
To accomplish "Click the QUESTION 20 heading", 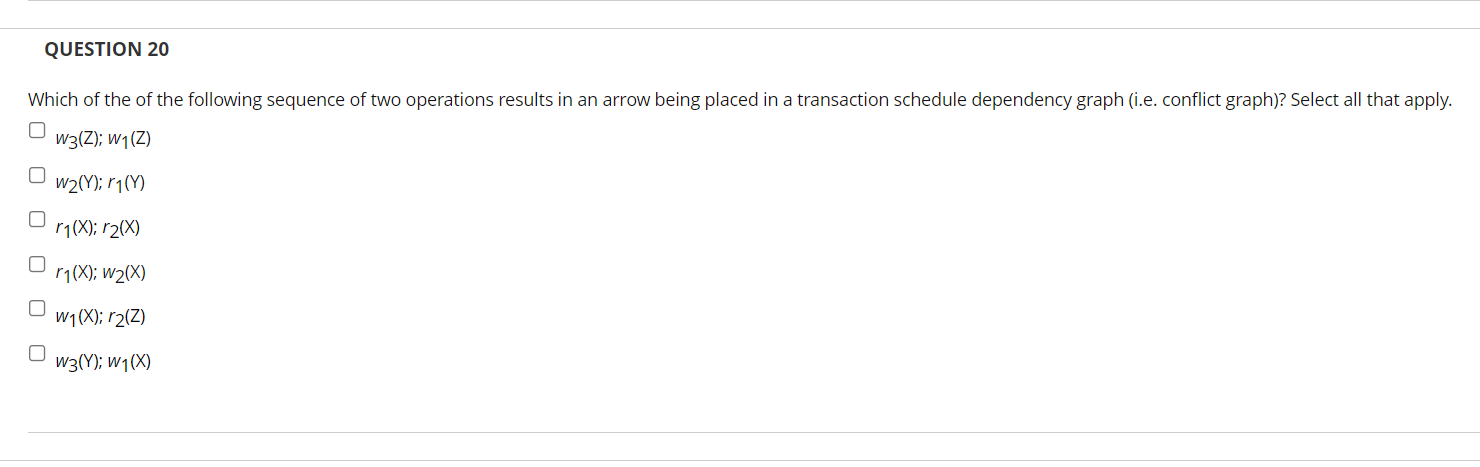I will (107, 49).
